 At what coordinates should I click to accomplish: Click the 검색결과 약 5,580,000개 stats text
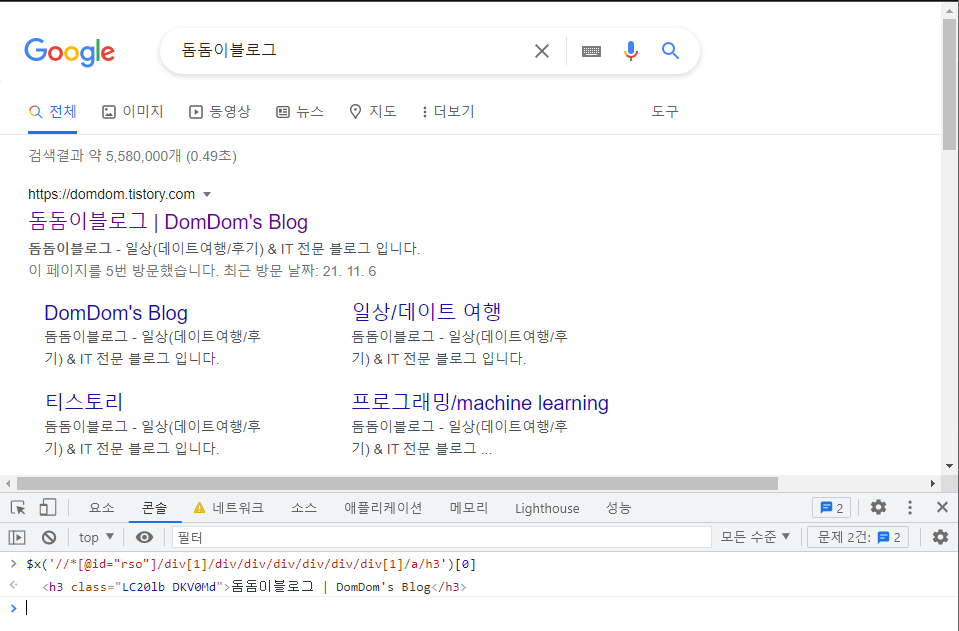[x=132, y=156]
